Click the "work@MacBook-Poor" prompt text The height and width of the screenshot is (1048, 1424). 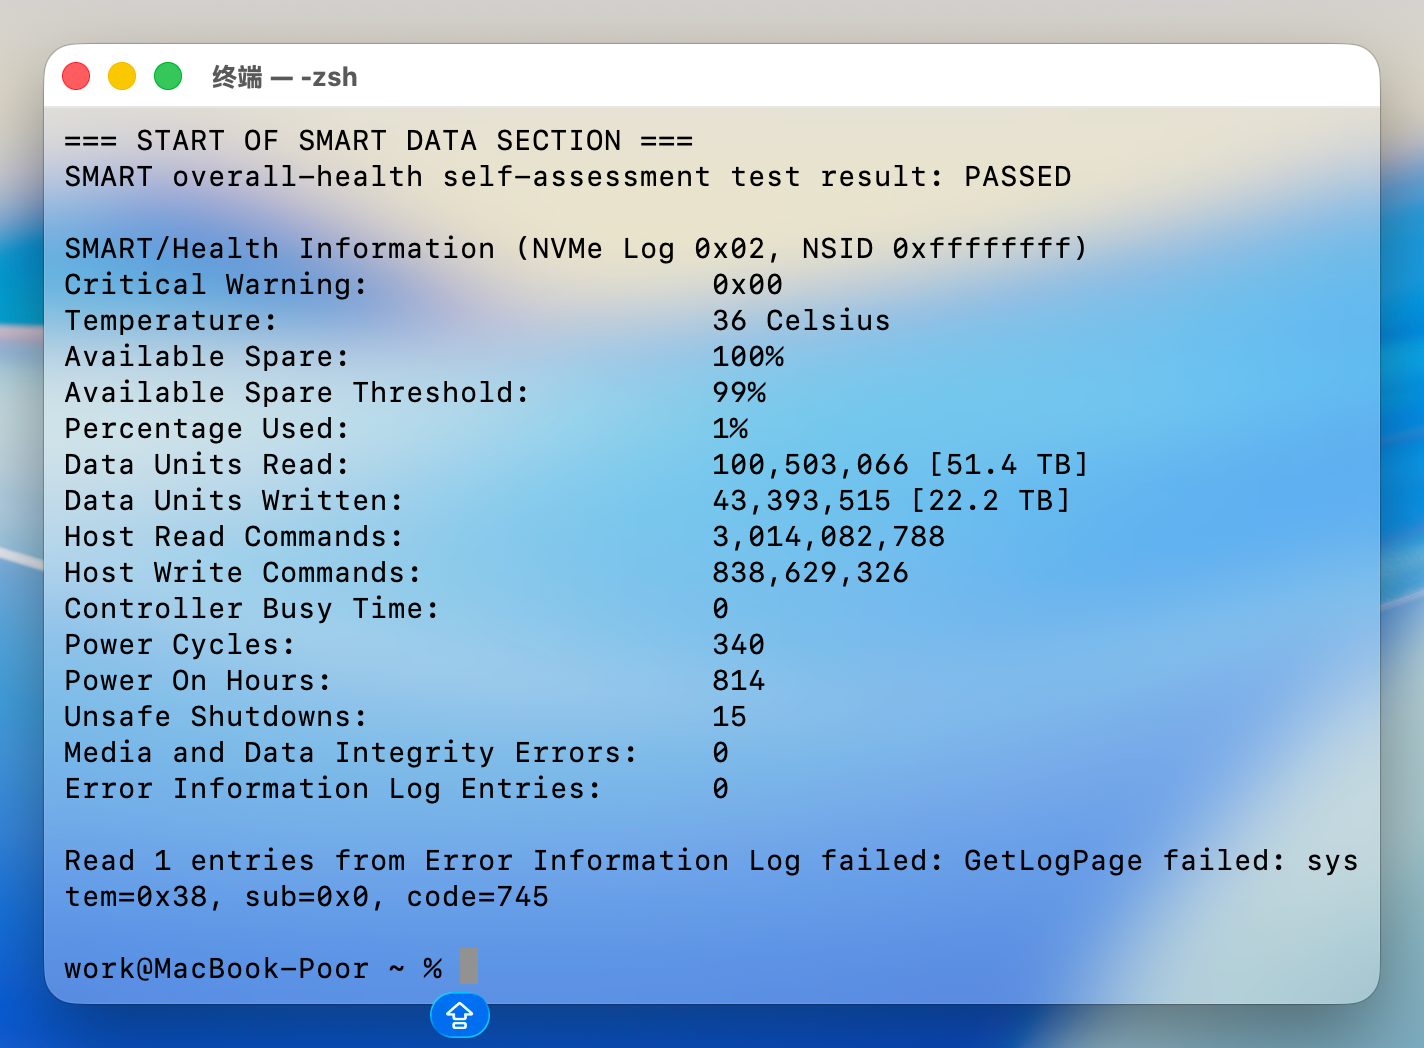[216, 969]
